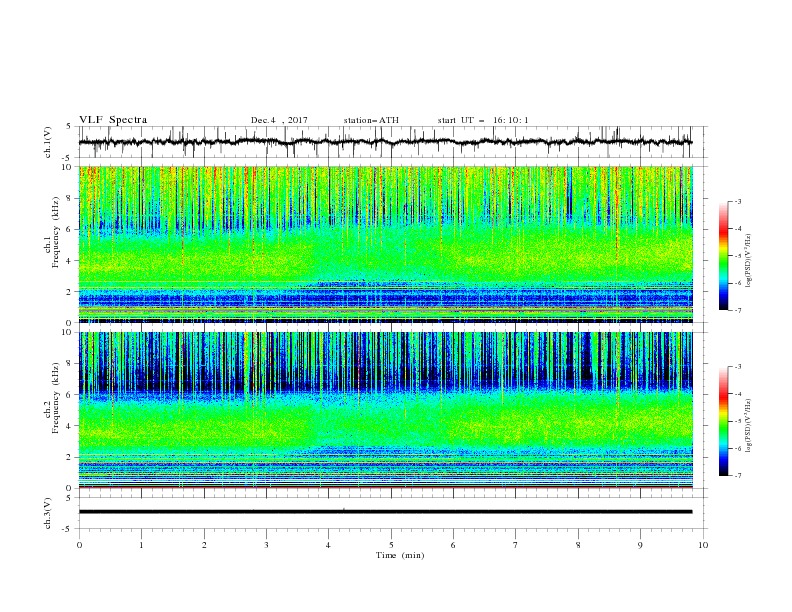Click the "ch.3(V)" axis label
Screen dimensions: 792x612
(x=48, y=513)
